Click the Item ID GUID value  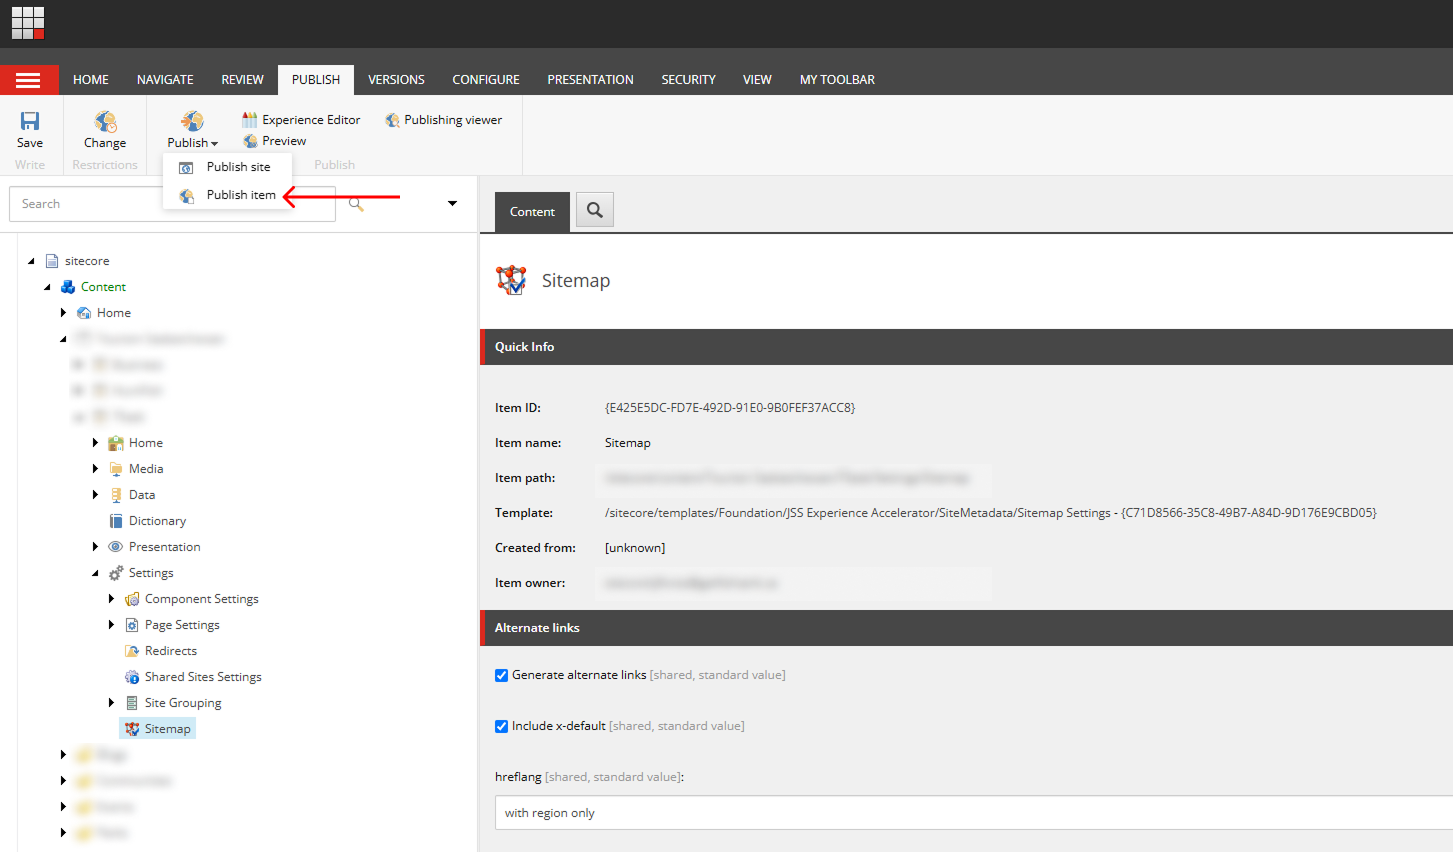(x=730, y=408)
